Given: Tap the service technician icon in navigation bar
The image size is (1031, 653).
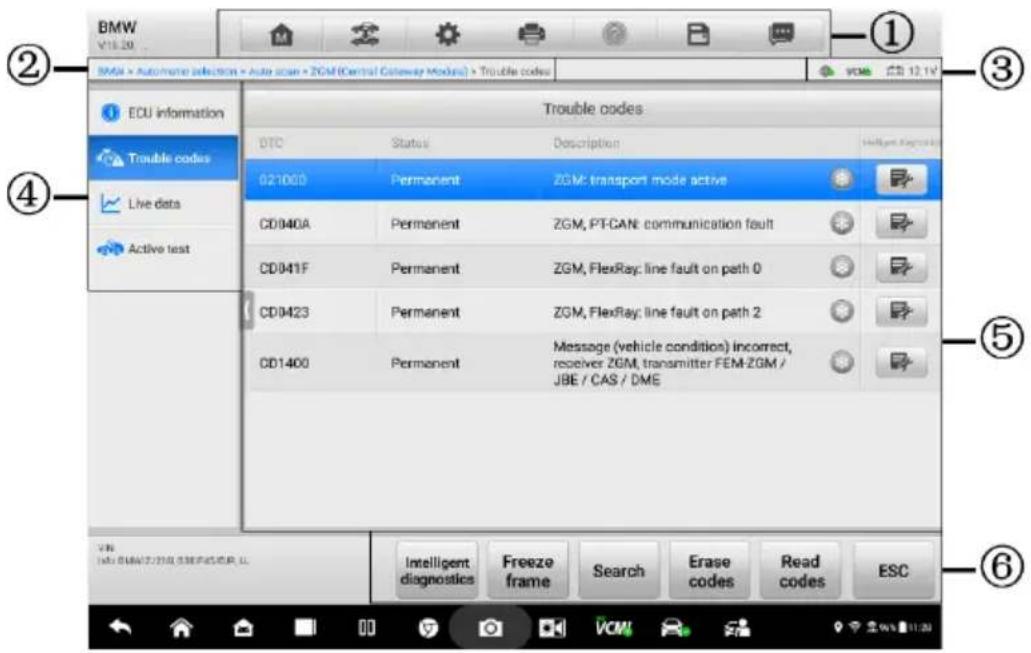Looking at the screenshot, I should [x=737, y=629].
